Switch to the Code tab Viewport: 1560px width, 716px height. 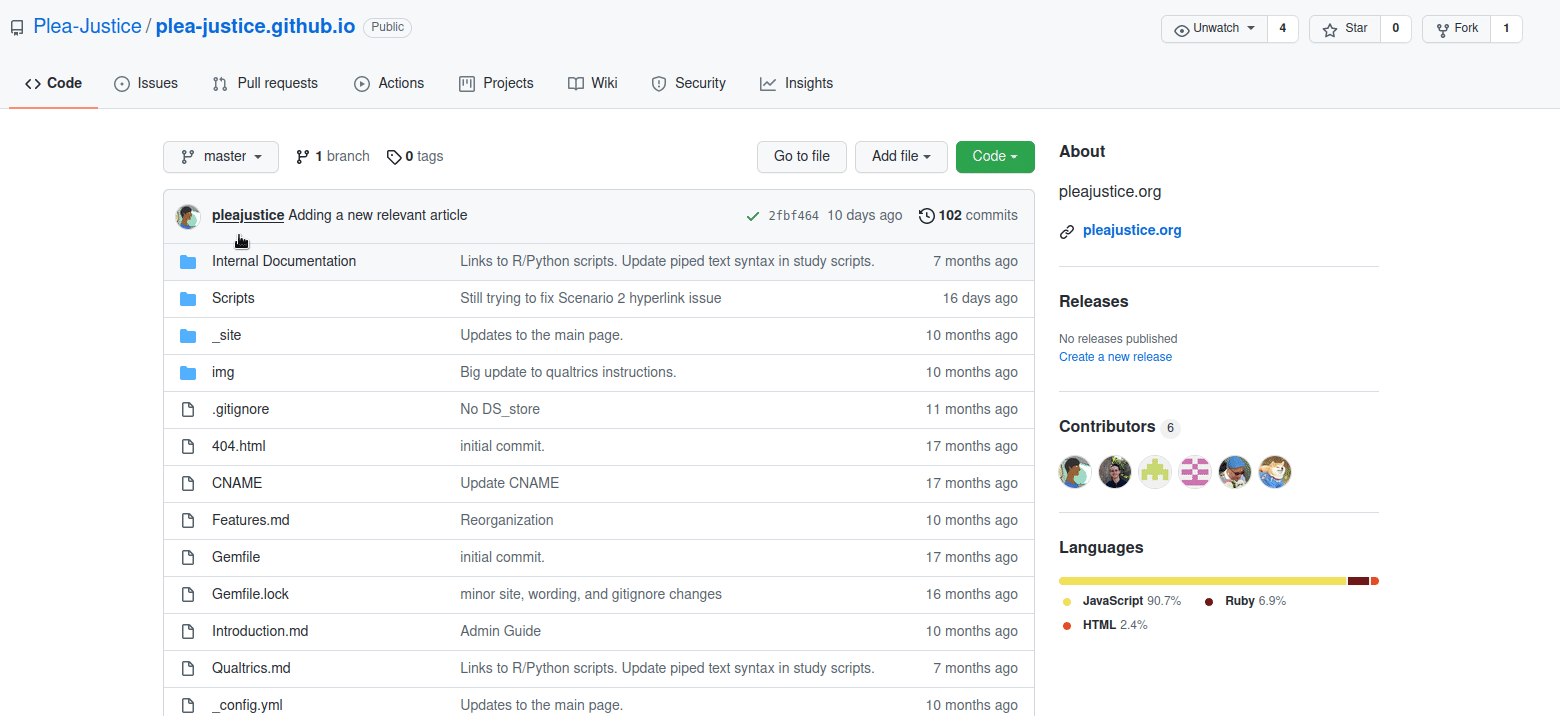[x=53, y=84]
